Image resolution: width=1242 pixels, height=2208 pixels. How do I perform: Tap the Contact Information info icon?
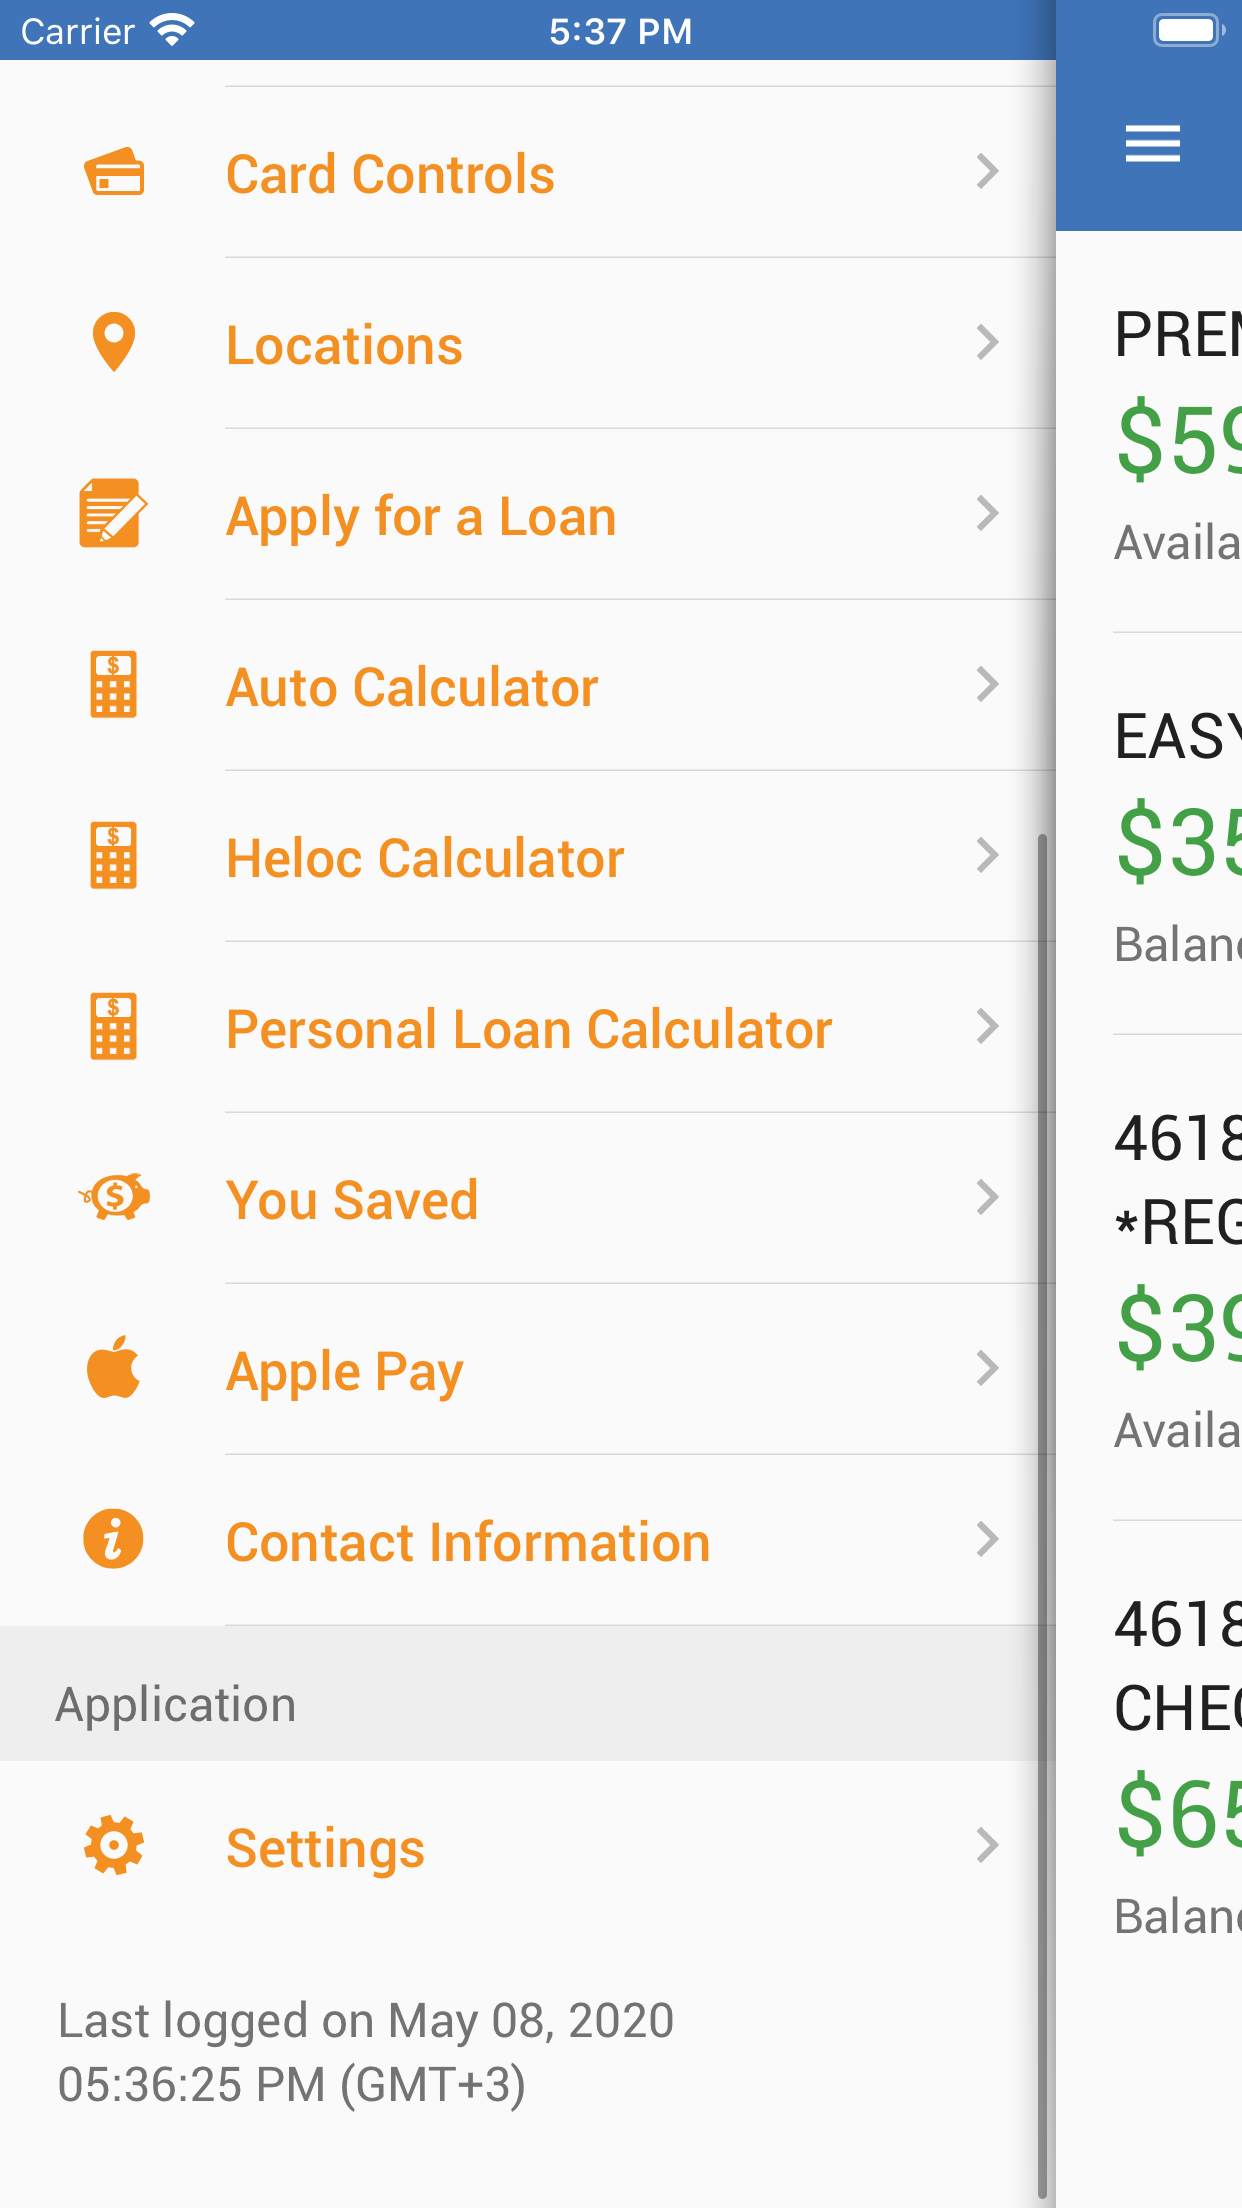point(113,1539)
